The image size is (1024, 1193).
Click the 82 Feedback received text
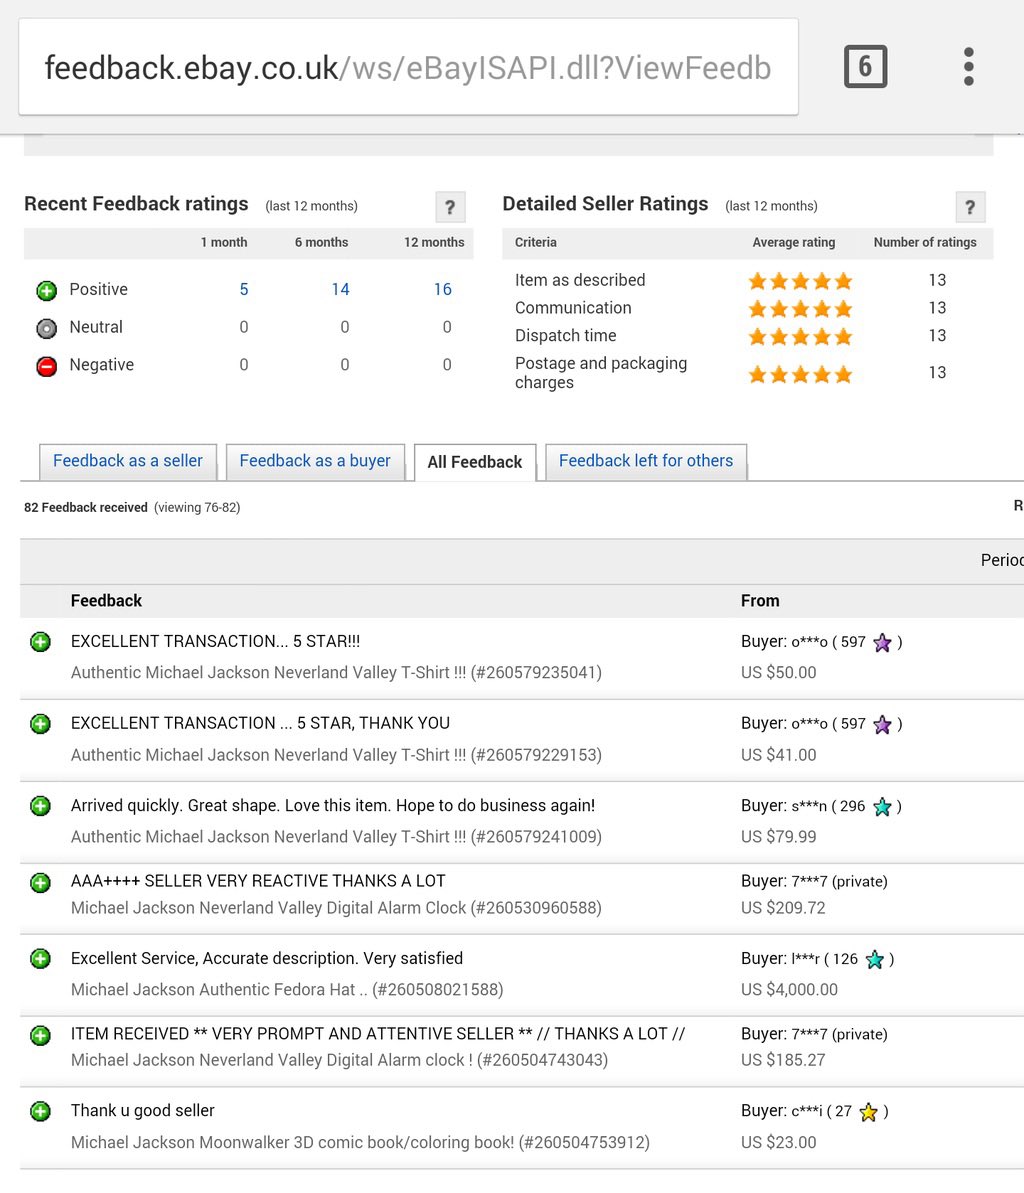click(x=86, y=507)
